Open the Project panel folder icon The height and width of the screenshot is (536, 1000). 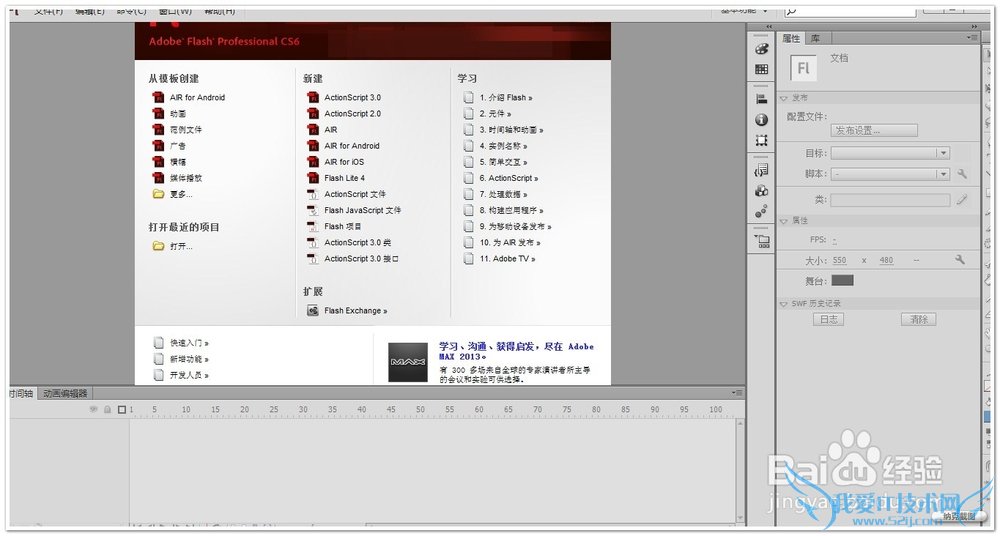(x=761, y=241)
